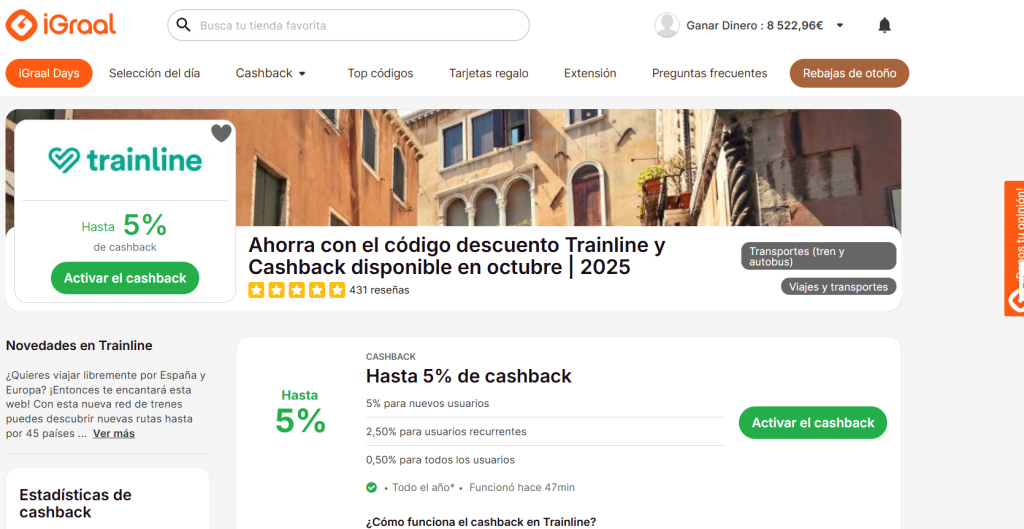Click the search magnifier icon
1024x529 pixels.
(184, 25)
